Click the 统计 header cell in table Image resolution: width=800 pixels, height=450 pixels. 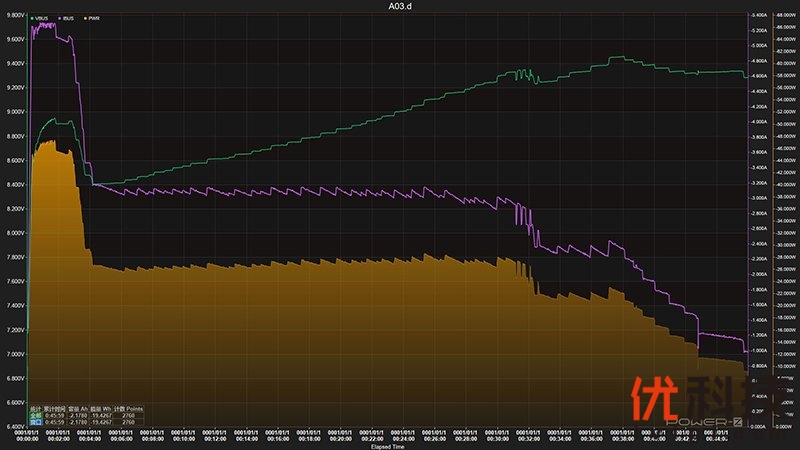tap(35, 408)
